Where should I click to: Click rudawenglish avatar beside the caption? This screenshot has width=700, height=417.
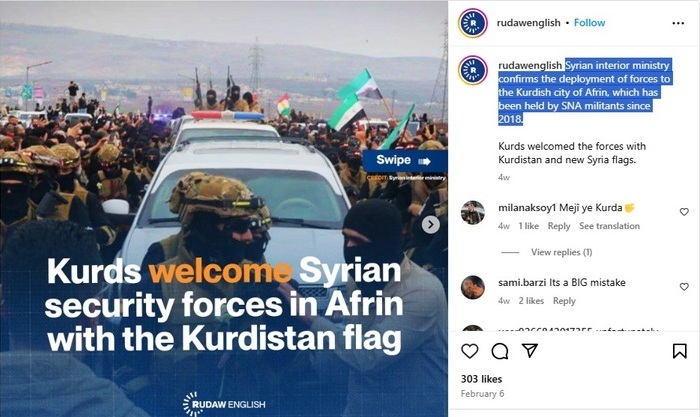point(473,71)
